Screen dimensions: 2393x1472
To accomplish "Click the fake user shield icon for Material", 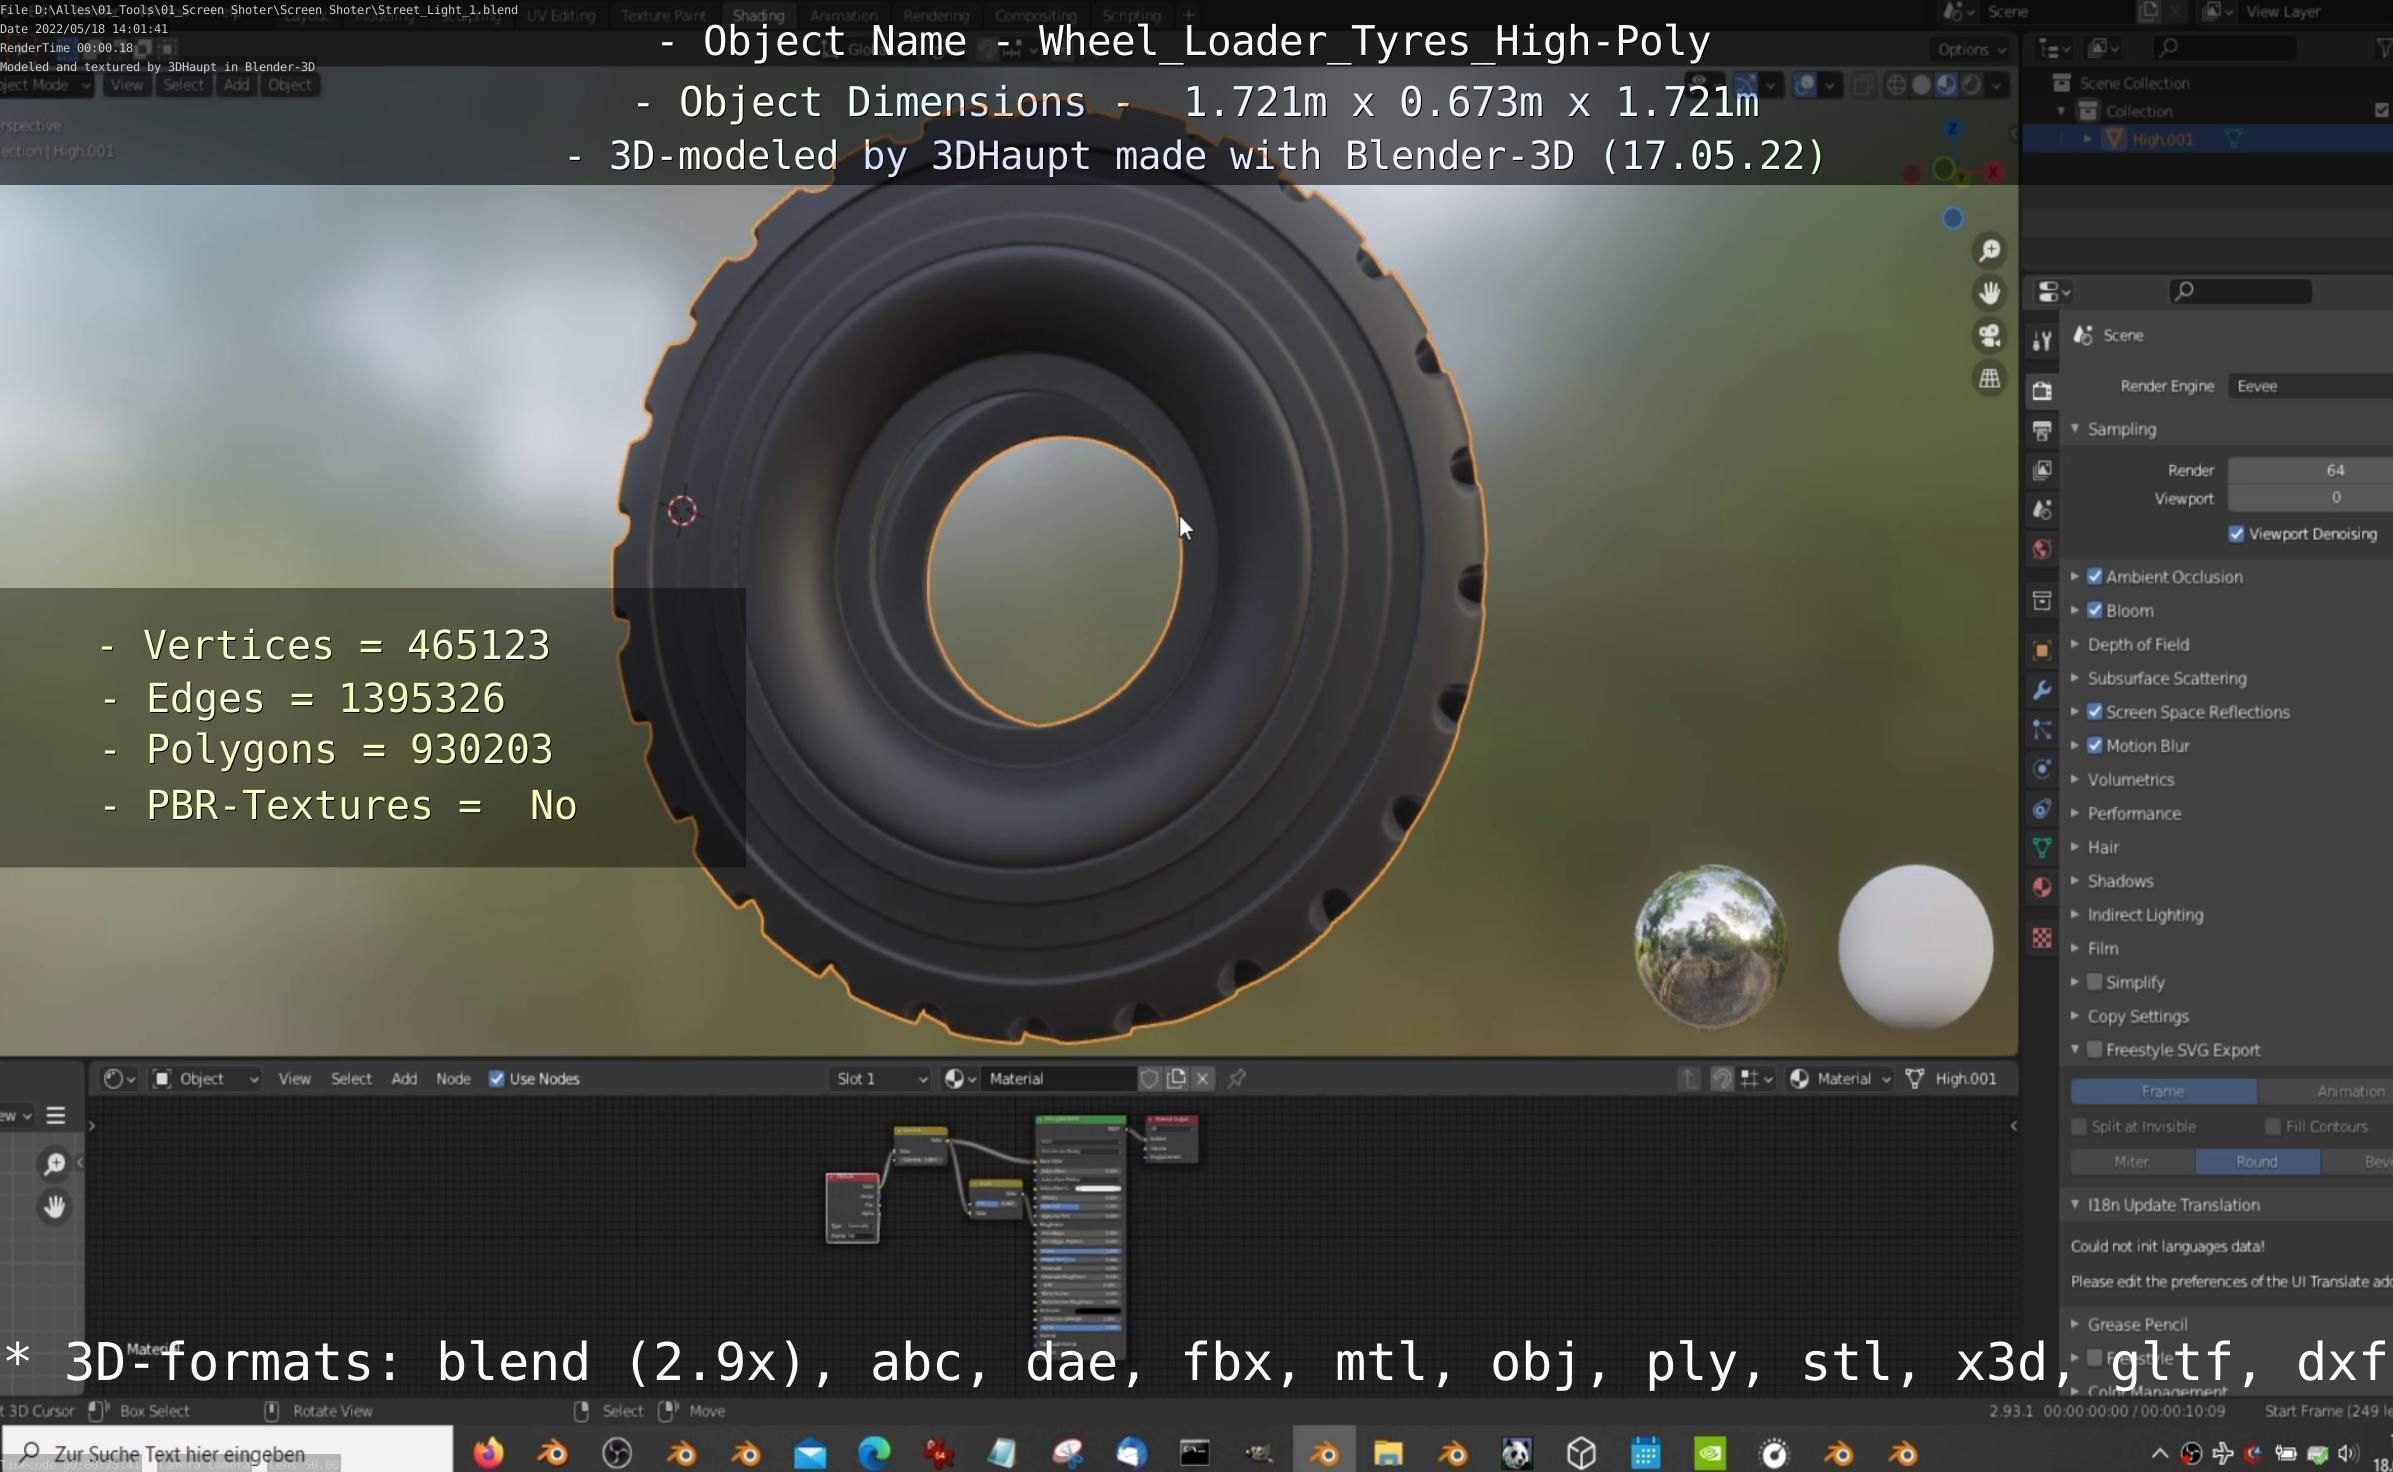I will click(1149, 1078).
